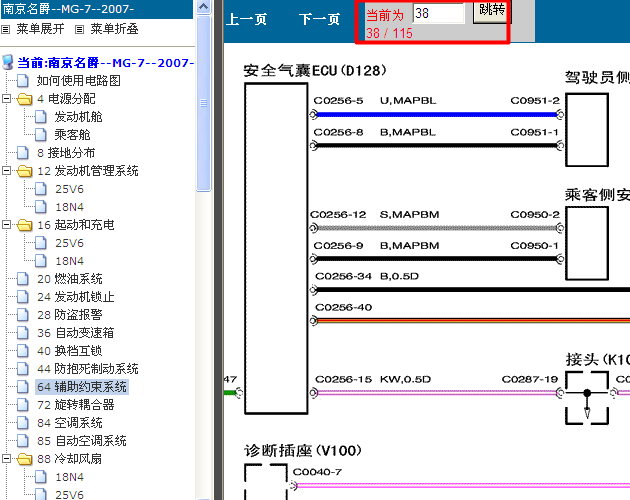Image resolution: width=630 pixels, height=500 pixels.
Task: Click the sidebar scrollbar up arrow
Action: tap(204, 7)
